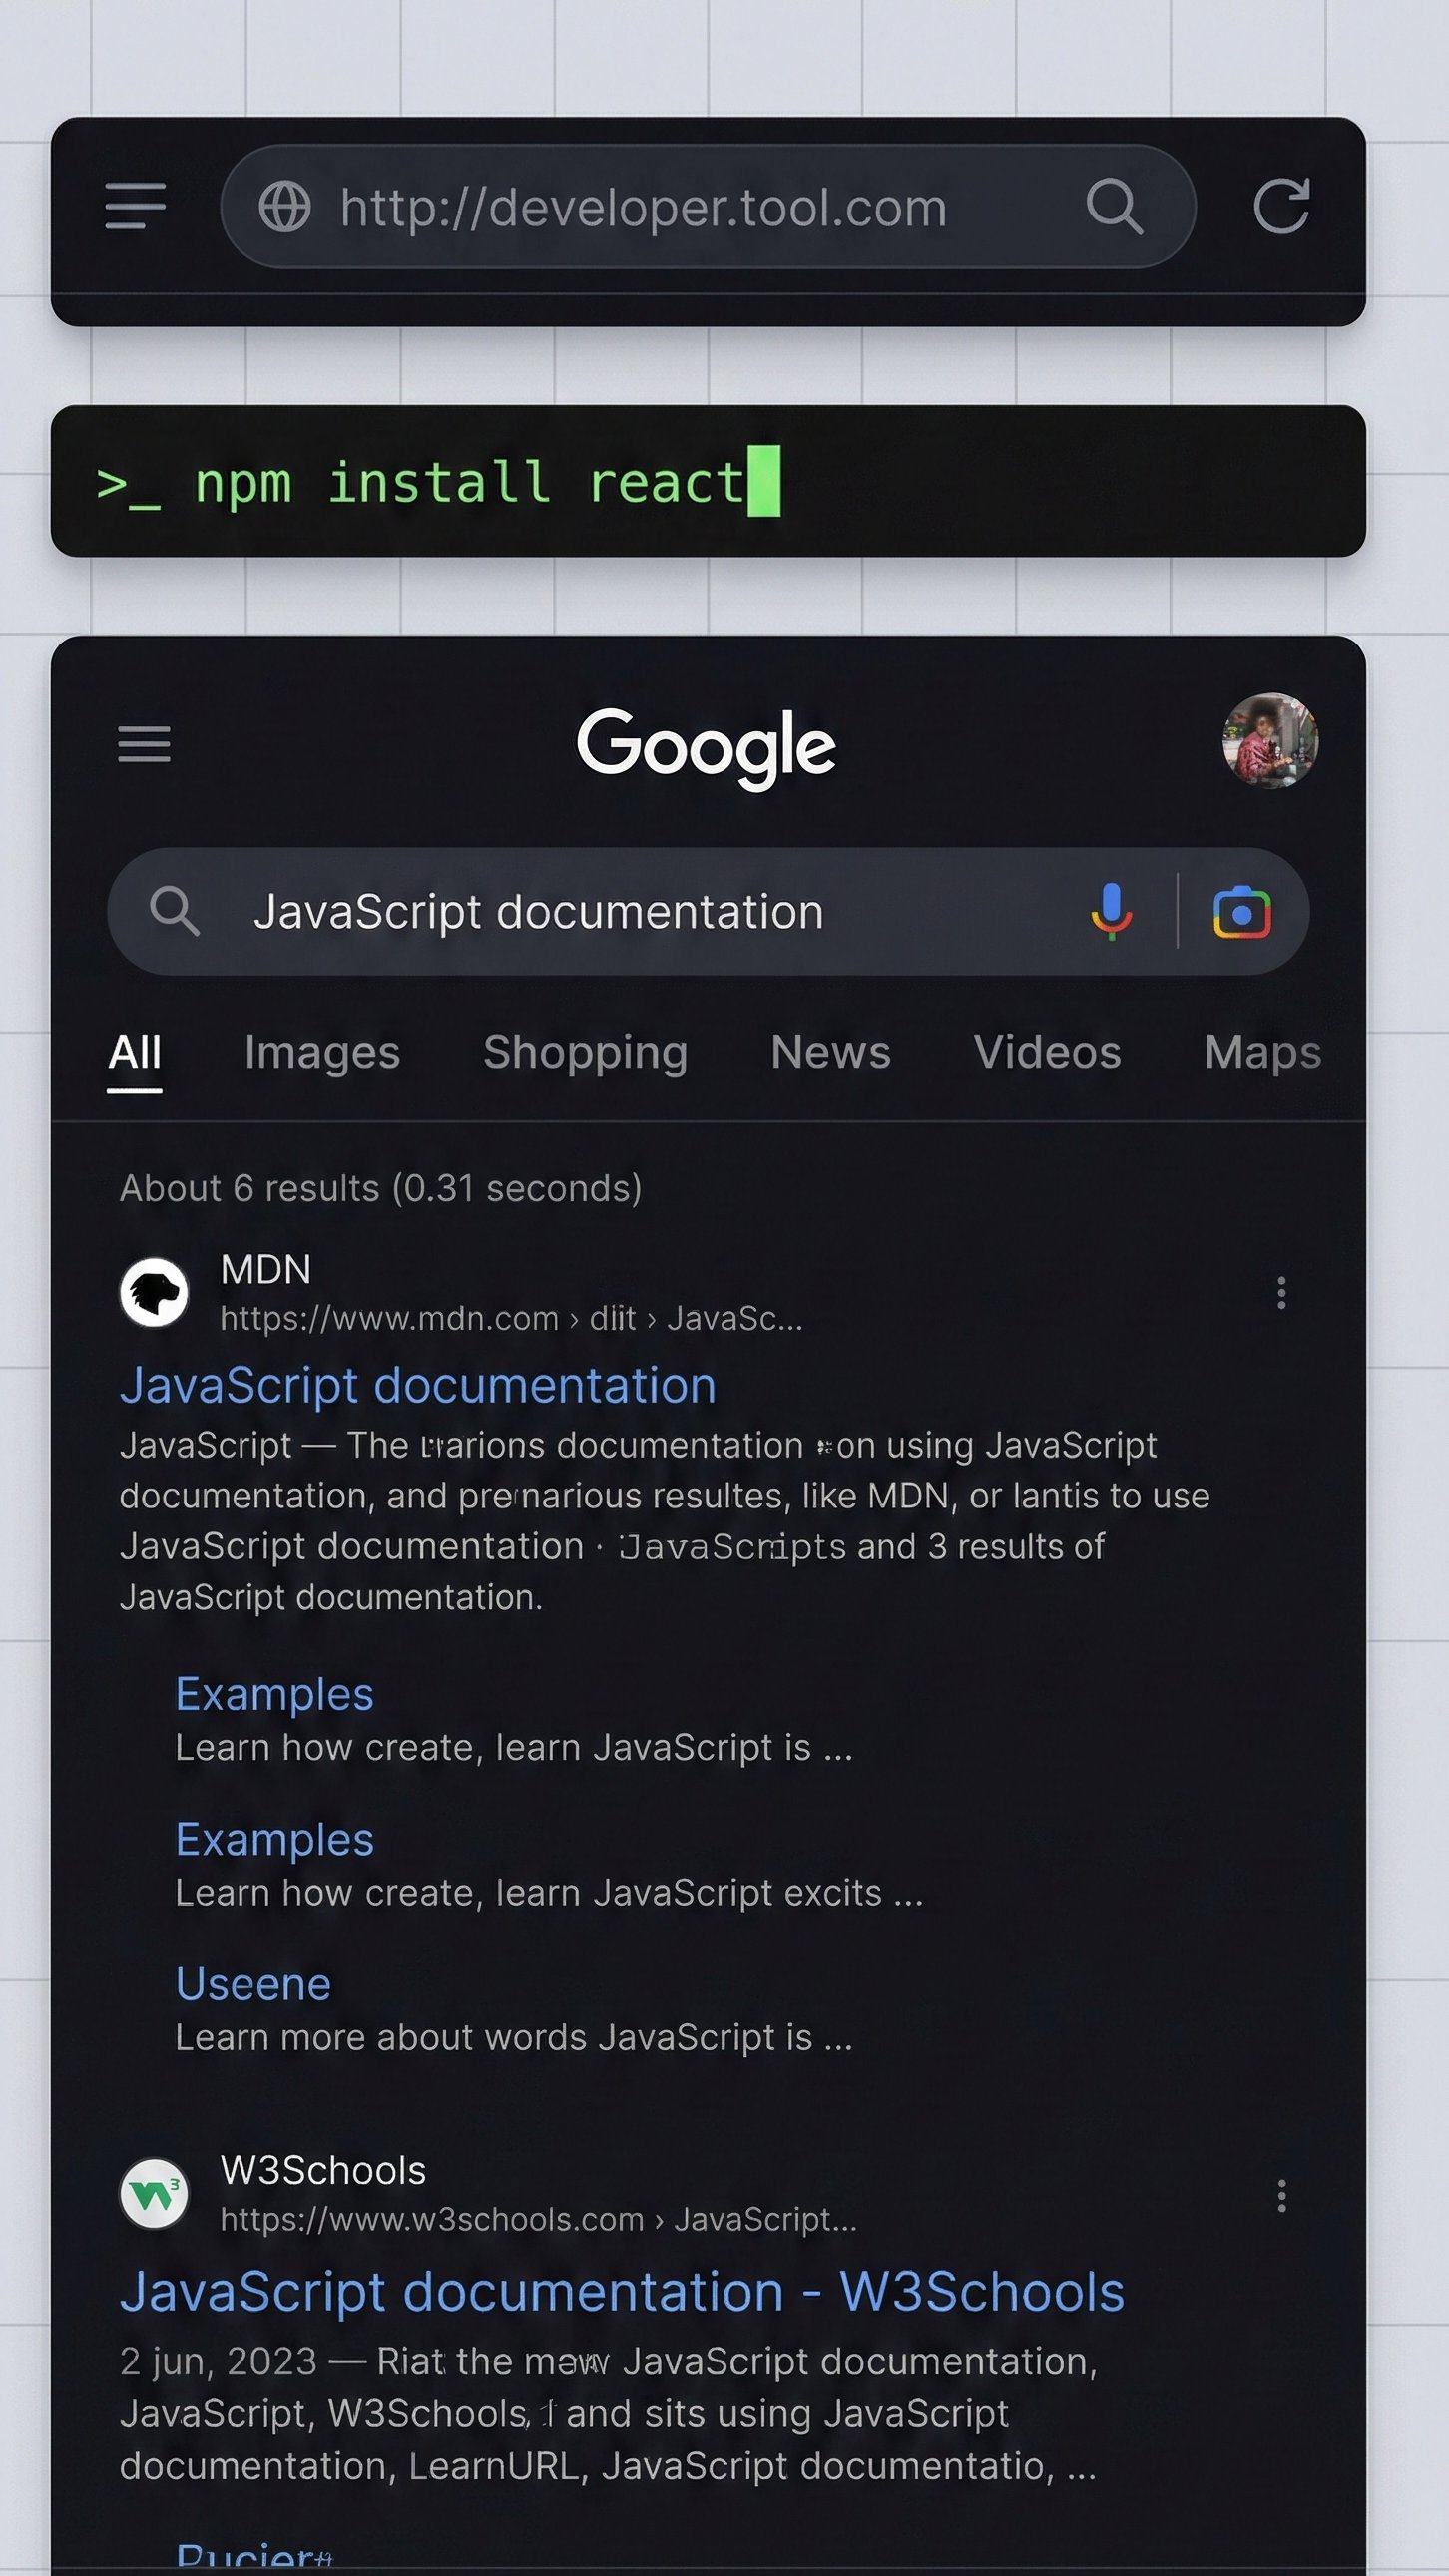Switch to the Shopping tab

pyautogui.click(x=586, y=1052)
